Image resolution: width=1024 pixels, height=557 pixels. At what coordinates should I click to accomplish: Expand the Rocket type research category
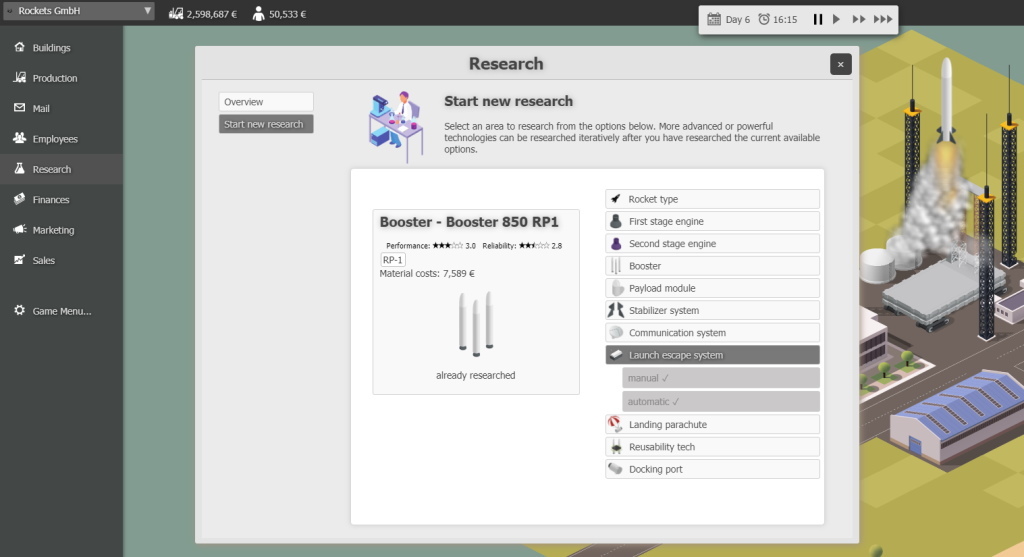click(712, 199)
